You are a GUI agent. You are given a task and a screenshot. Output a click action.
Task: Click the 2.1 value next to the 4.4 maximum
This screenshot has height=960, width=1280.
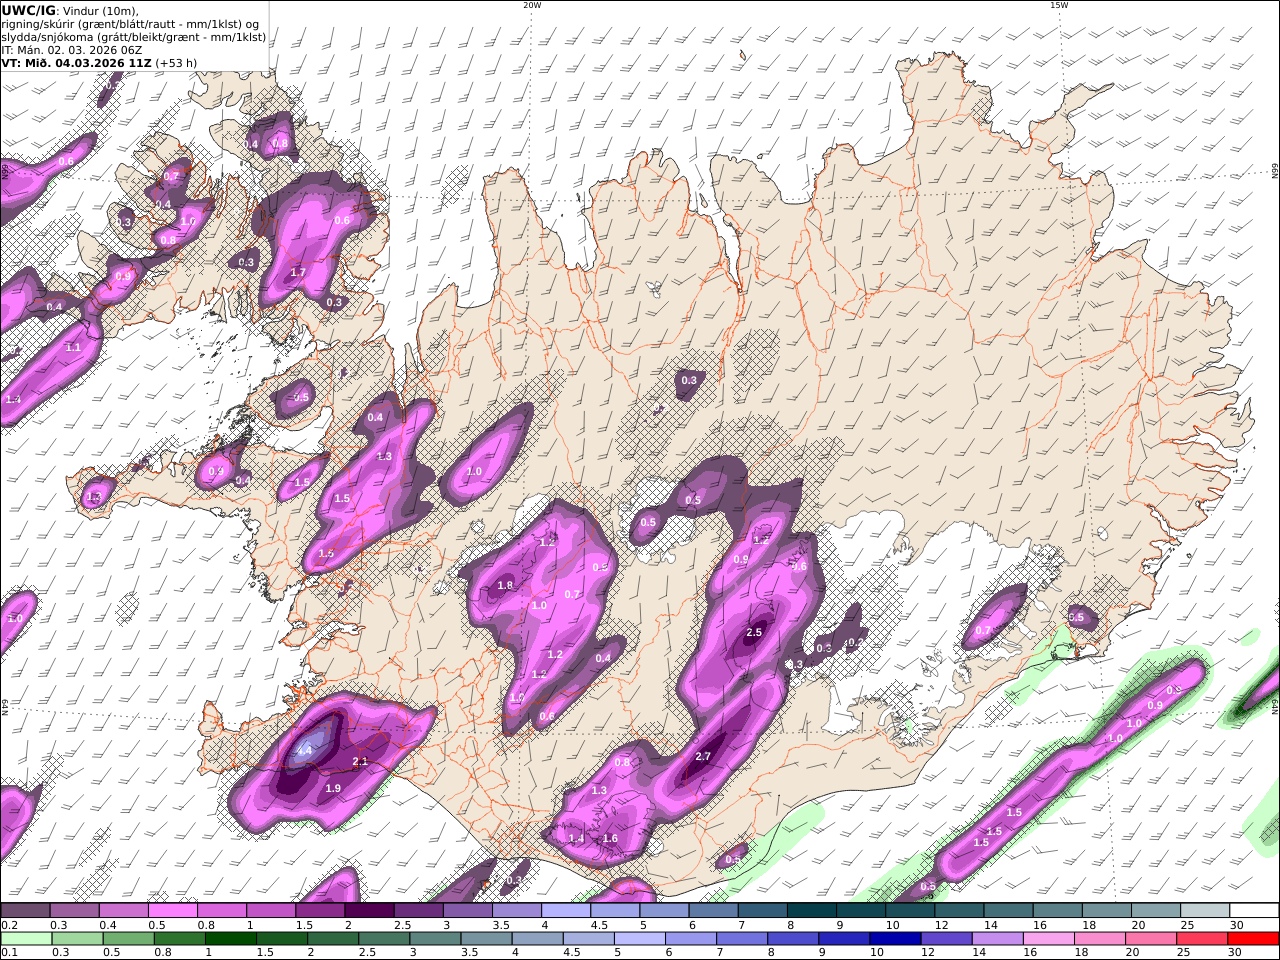[x=361, y=762]
